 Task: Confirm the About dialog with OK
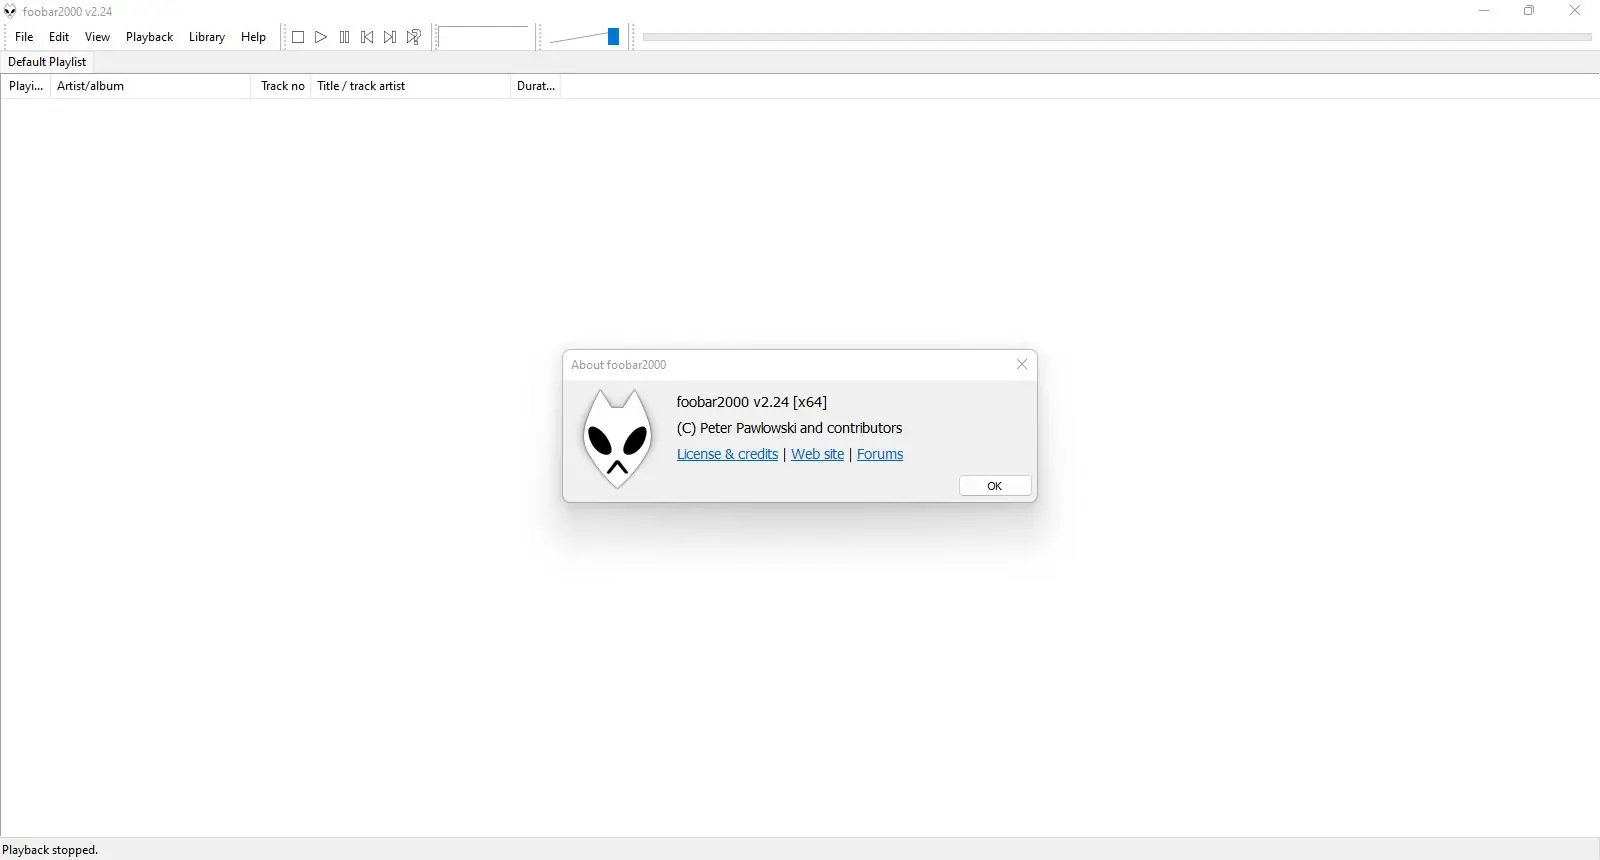995,486
